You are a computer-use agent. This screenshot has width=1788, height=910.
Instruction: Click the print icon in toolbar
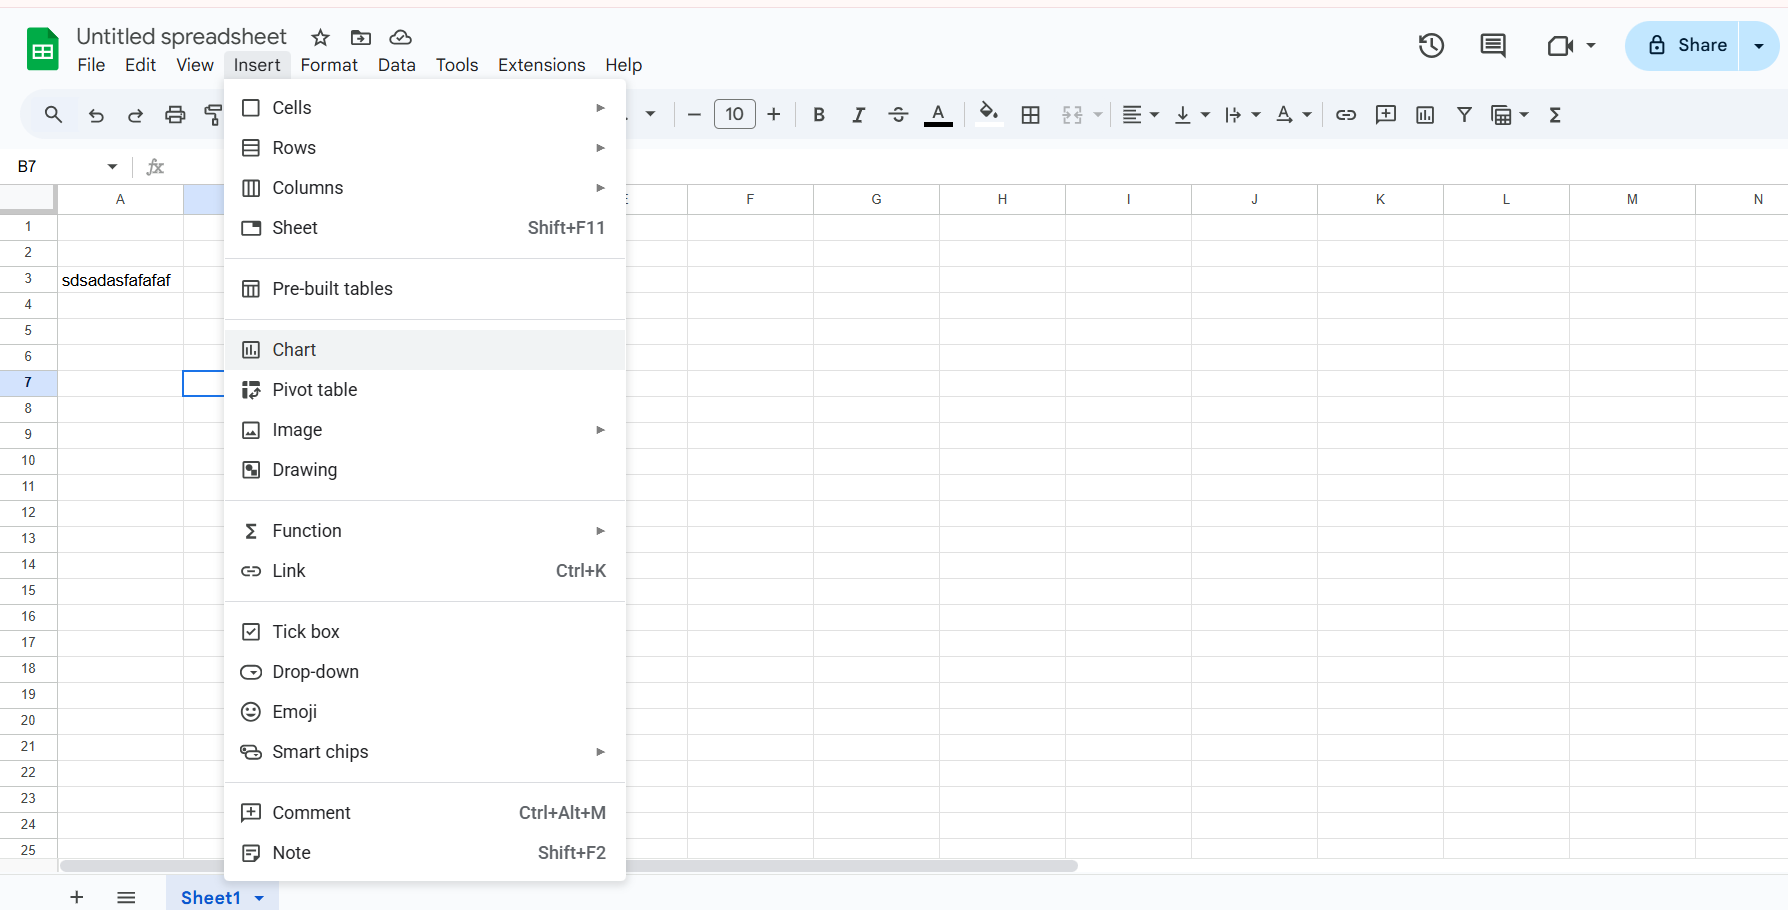[x=175, y=115]
